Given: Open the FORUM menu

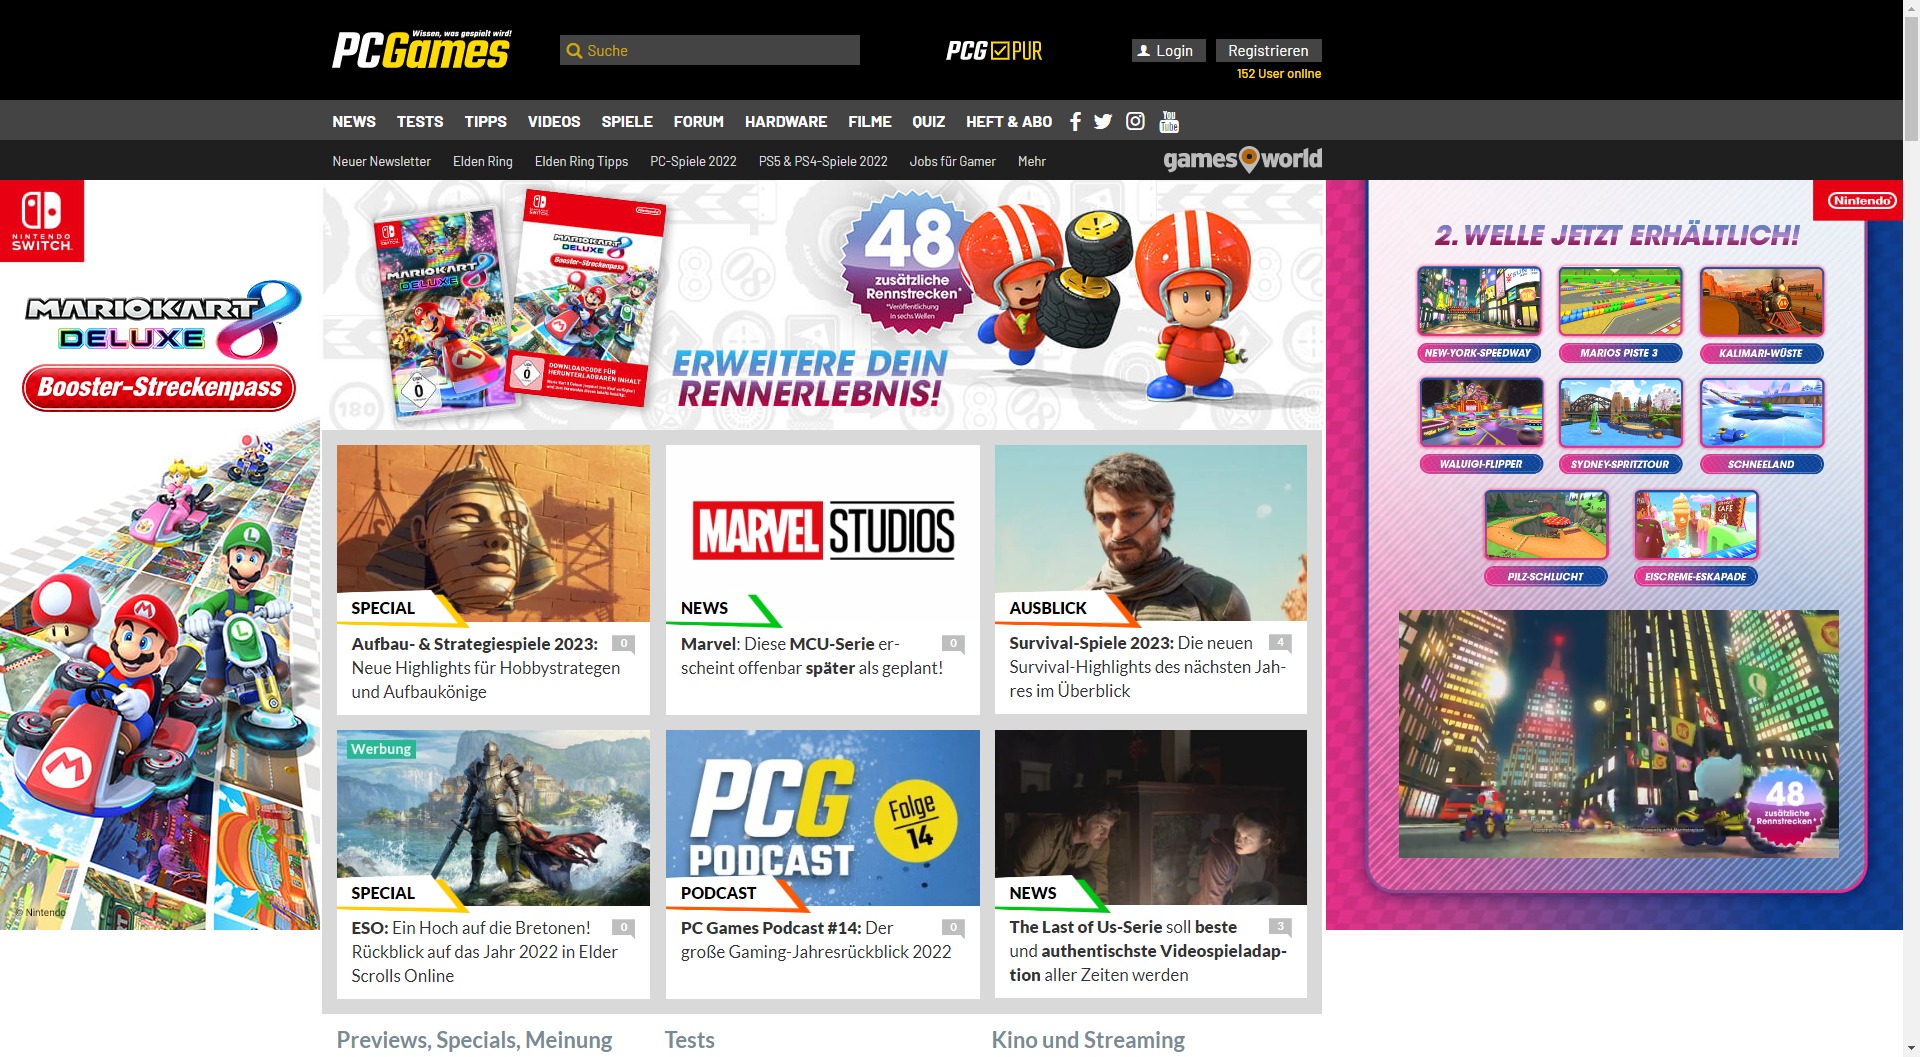Looking at the screenshot, I should 698,121.
